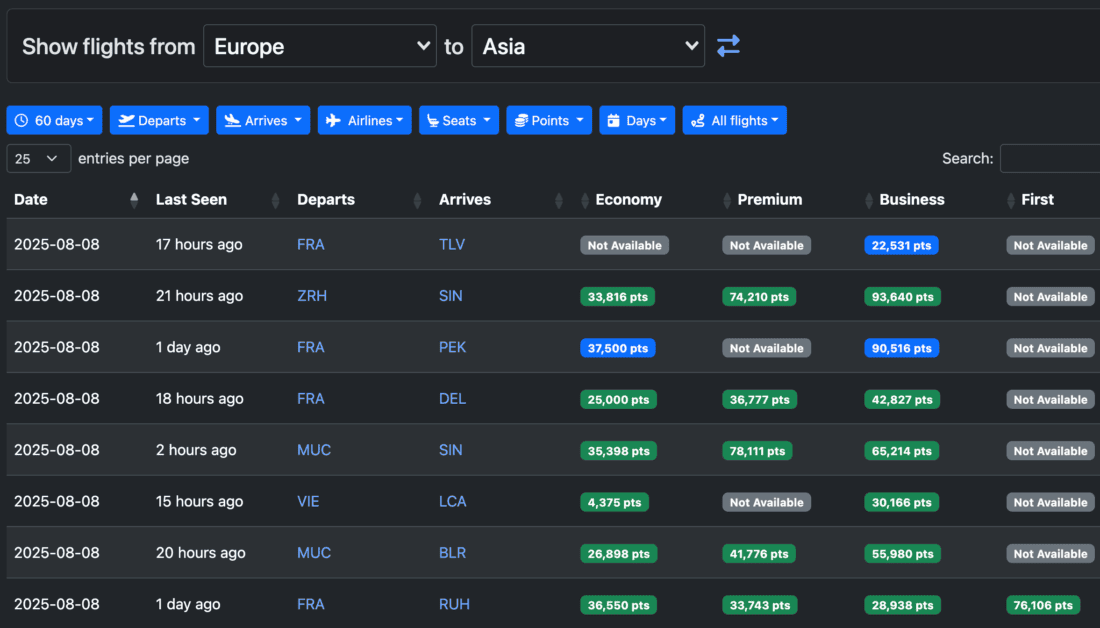Click sort arrows beside Arrives header

pyautogui.click(x=559, y=200)
